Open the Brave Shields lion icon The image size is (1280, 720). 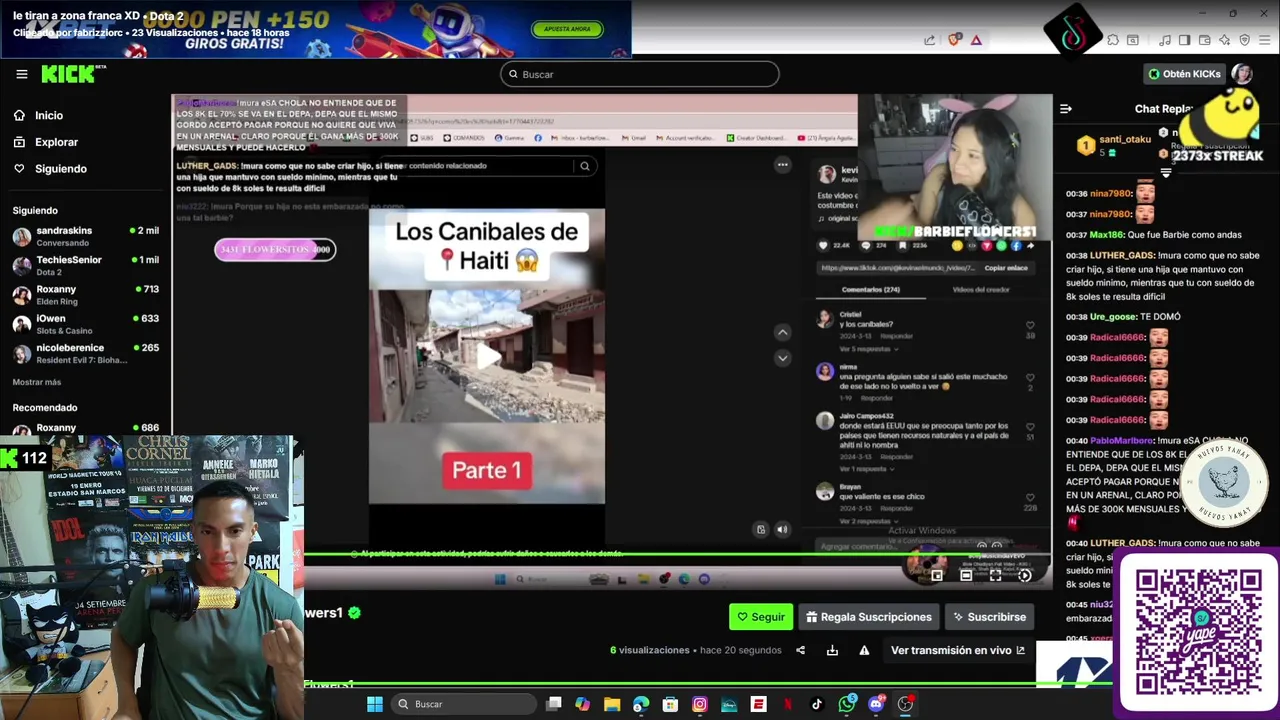coord(954,40)
